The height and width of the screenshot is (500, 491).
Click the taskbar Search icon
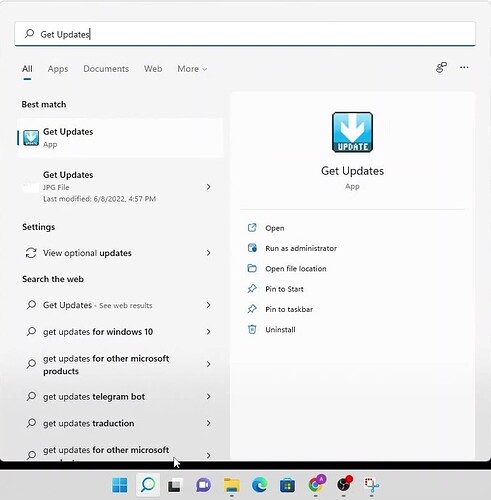[x=148, y=485]
